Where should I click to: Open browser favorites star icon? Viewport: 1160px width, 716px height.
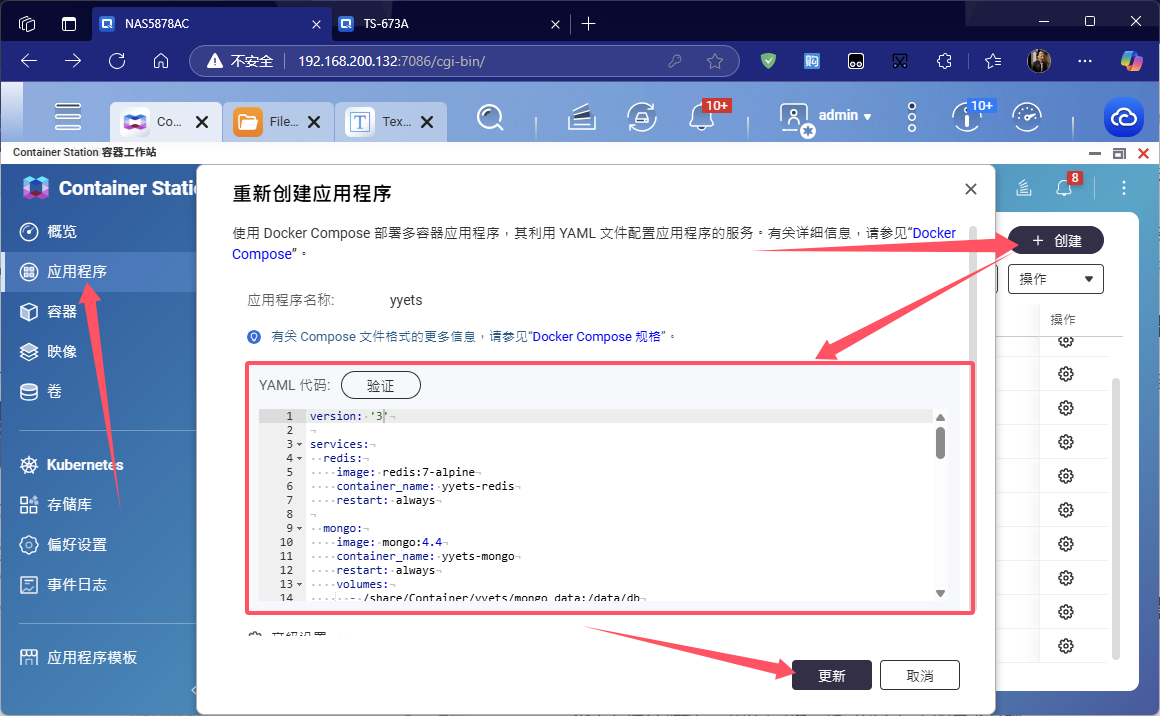click(x=992, y=61)
